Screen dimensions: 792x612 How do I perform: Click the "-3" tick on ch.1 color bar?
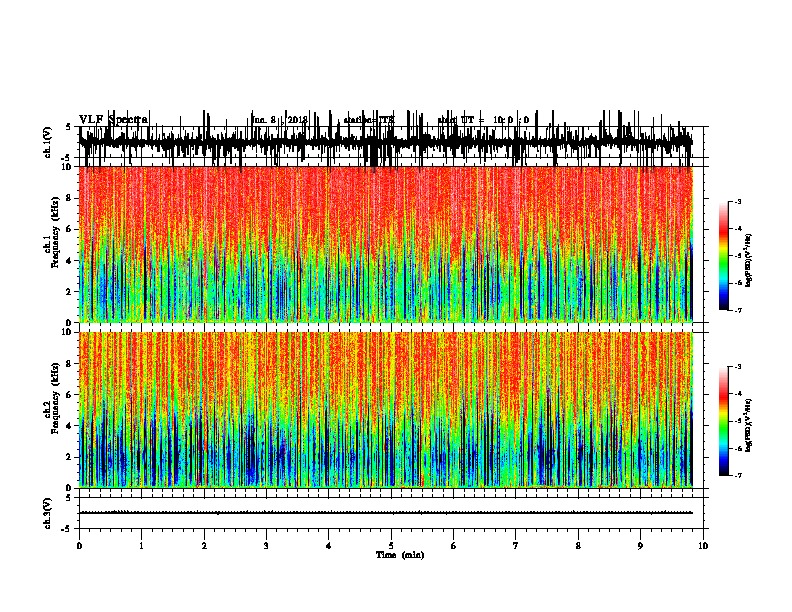pos(737,201)
